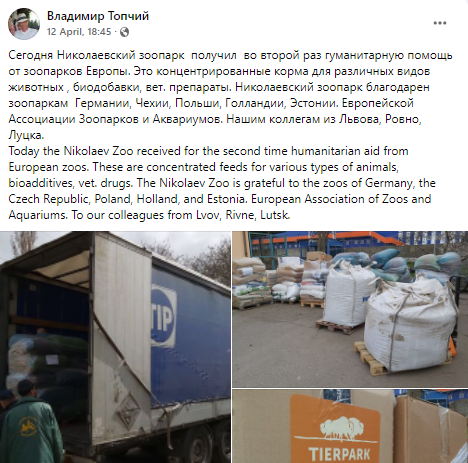Click the Russian paragraph starting with Сегодня
Image resolution: width=468 pixels, height=463 pixels.
coord(230,95)
